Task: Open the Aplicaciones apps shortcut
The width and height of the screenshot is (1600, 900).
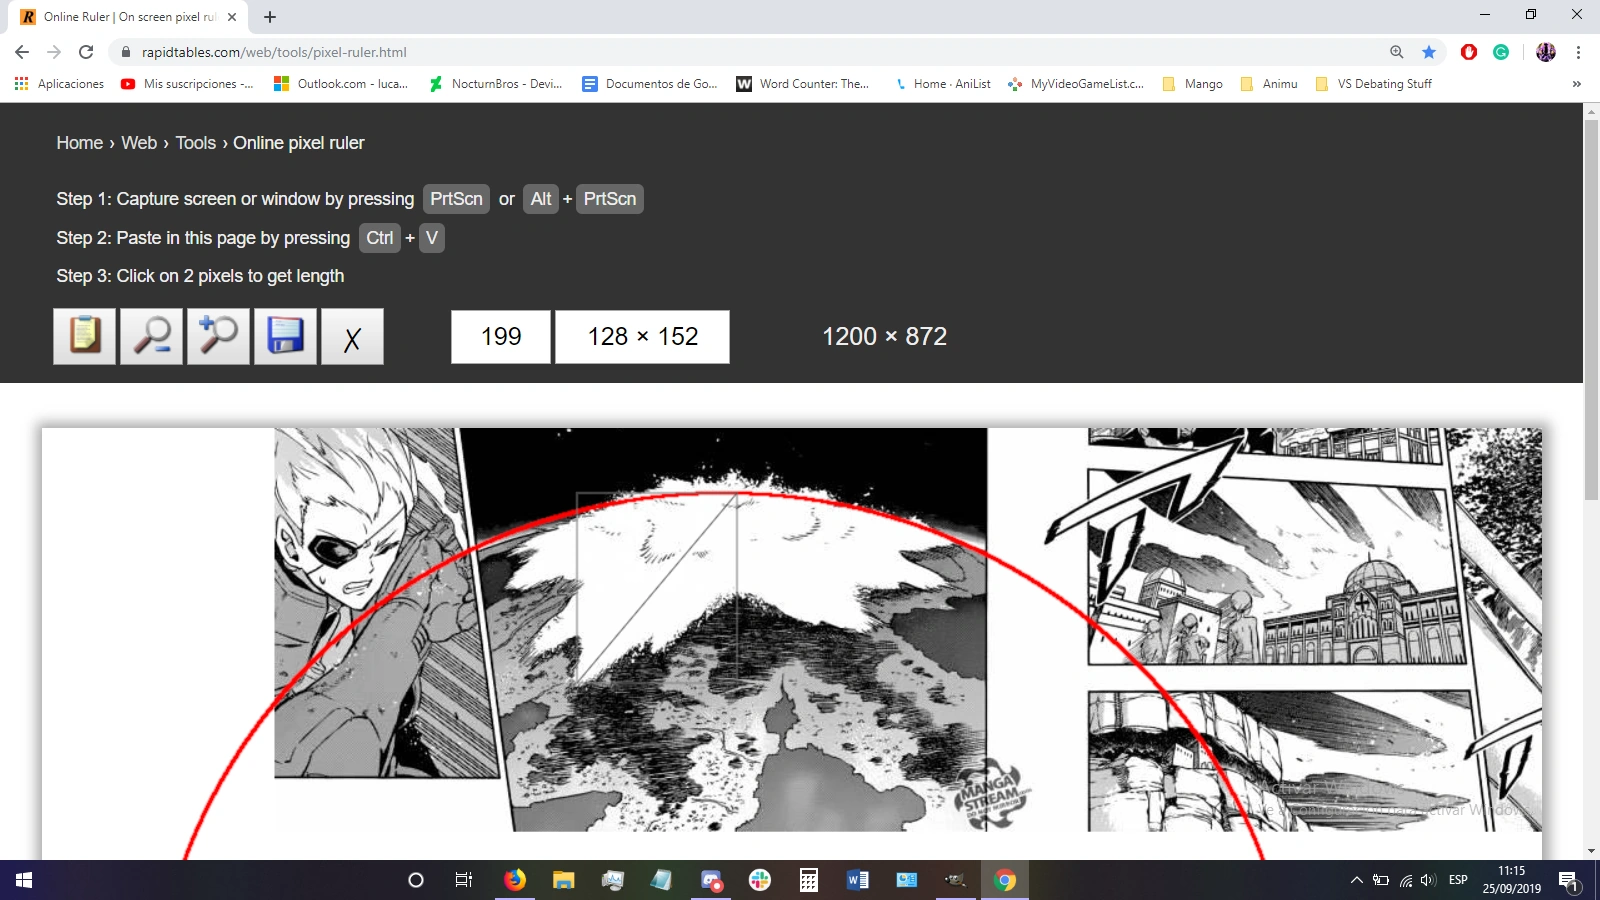Action: coord(59,84)
